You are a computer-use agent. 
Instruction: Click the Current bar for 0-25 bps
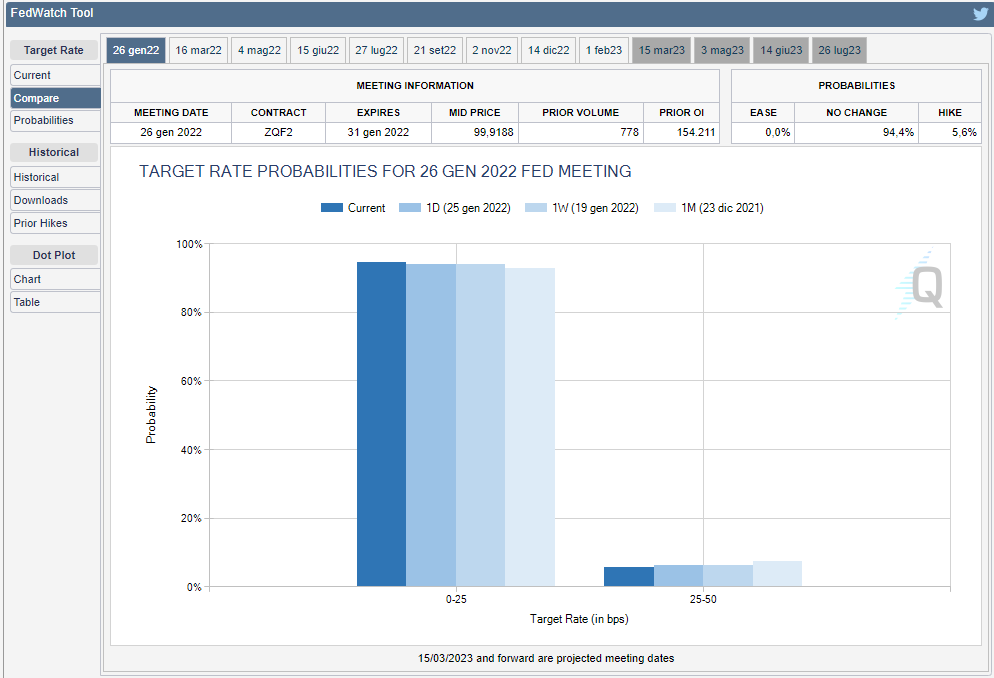pos(382,424)
